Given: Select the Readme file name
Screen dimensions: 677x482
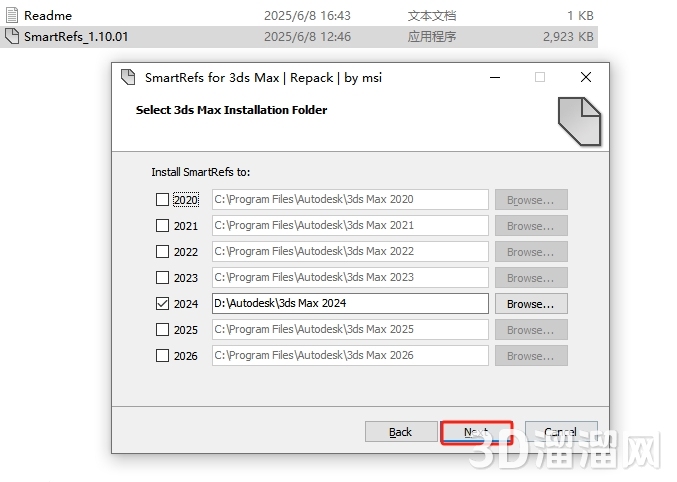Looking at the screenshot, I should [48, 16].
